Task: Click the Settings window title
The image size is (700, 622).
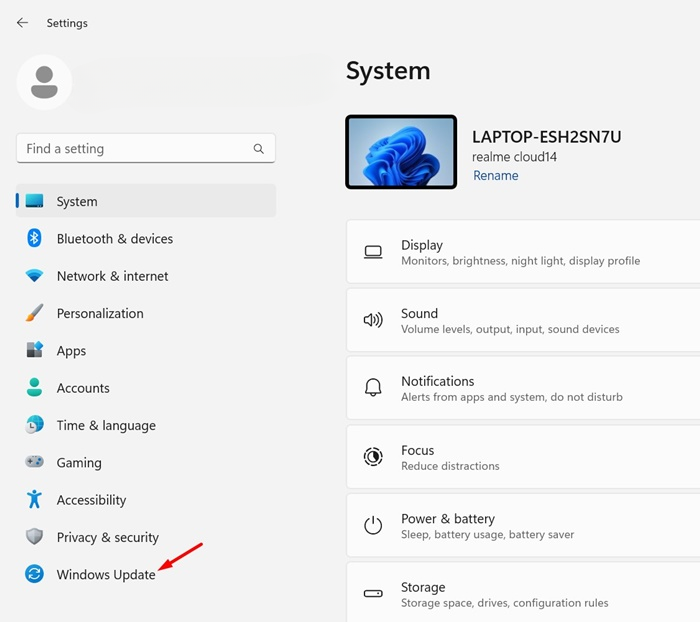Action: tap(67, 23)
